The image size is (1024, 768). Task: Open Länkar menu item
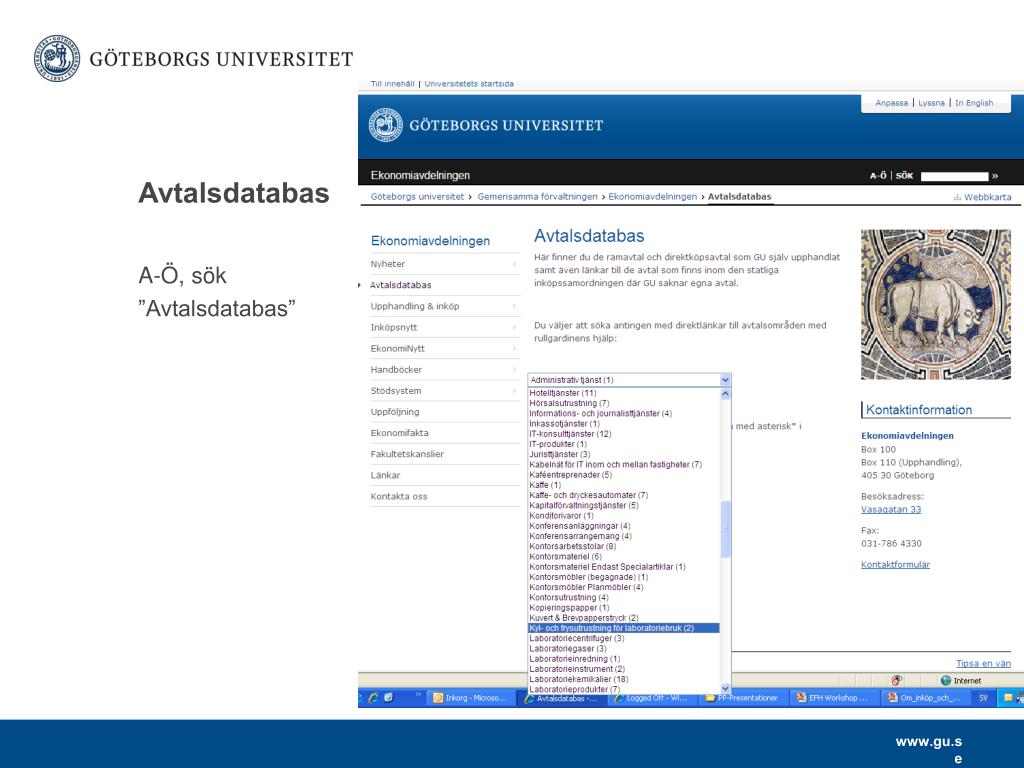[385, 475]
